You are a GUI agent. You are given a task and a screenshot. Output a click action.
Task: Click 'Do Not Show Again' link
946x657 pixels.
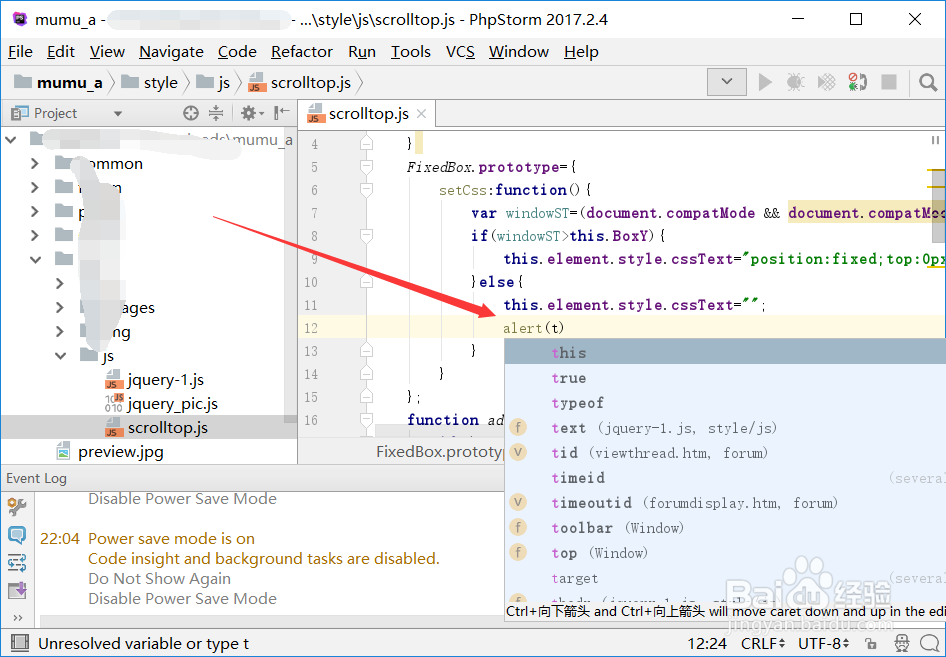[x=159, y=579]
